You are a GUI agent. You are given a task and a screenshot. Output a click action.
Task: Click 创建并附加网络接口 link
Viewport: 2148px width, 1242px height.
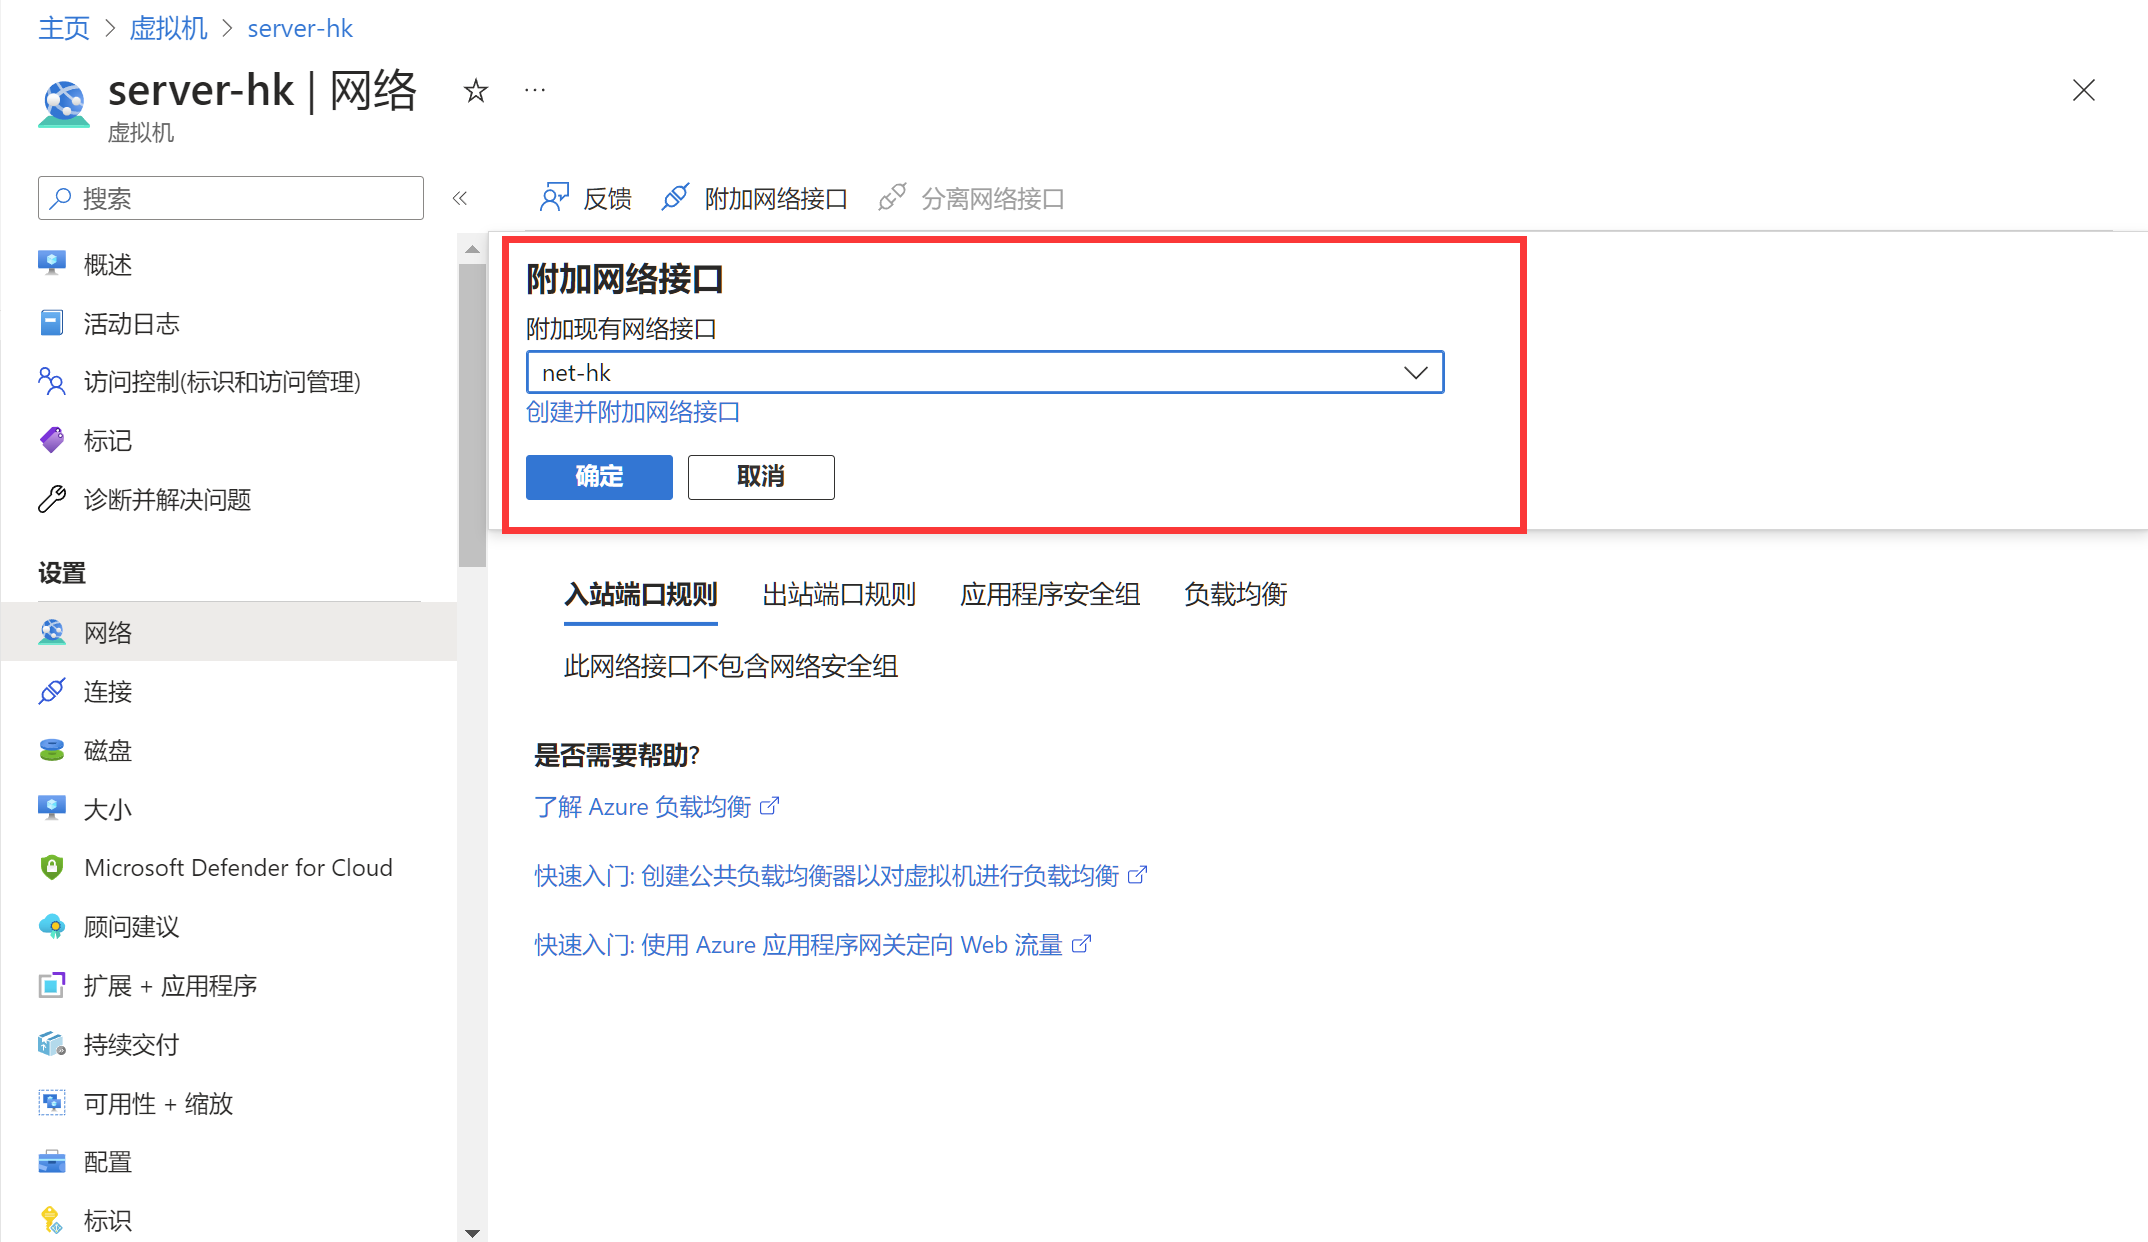pos(632,412)
